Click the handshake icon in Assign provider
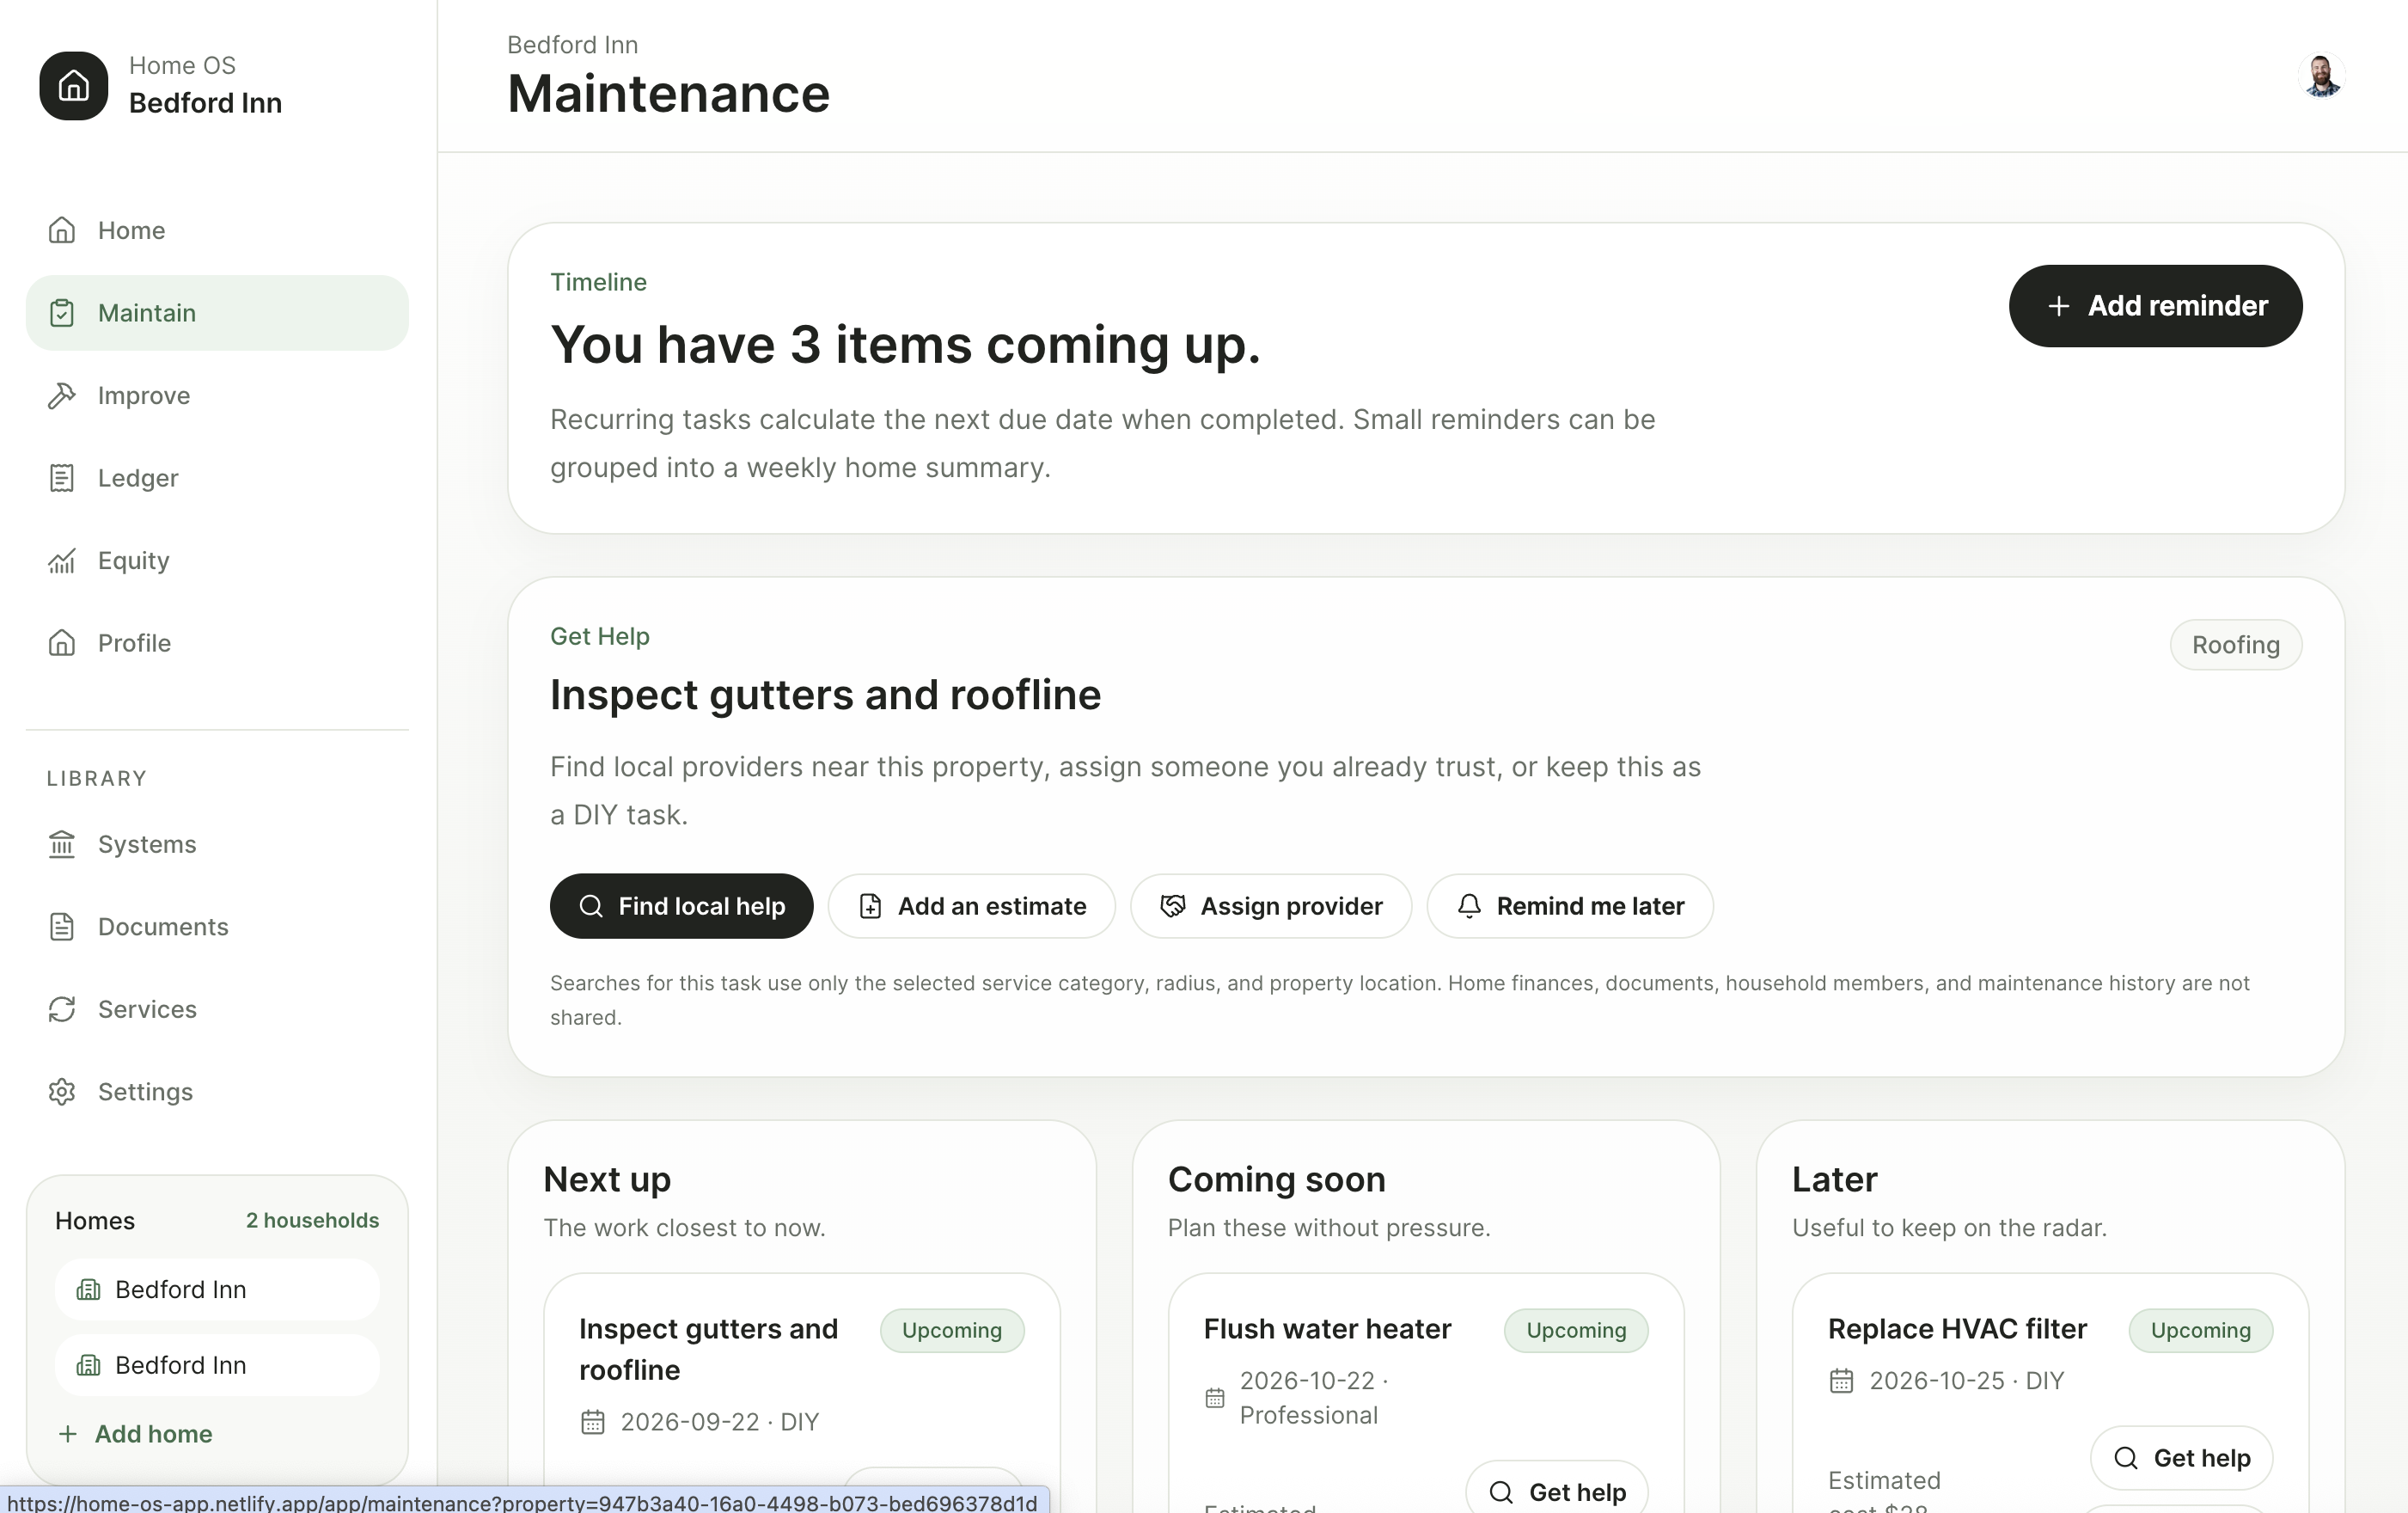The image size is (2408, 1513). (x=1172, y=906)
